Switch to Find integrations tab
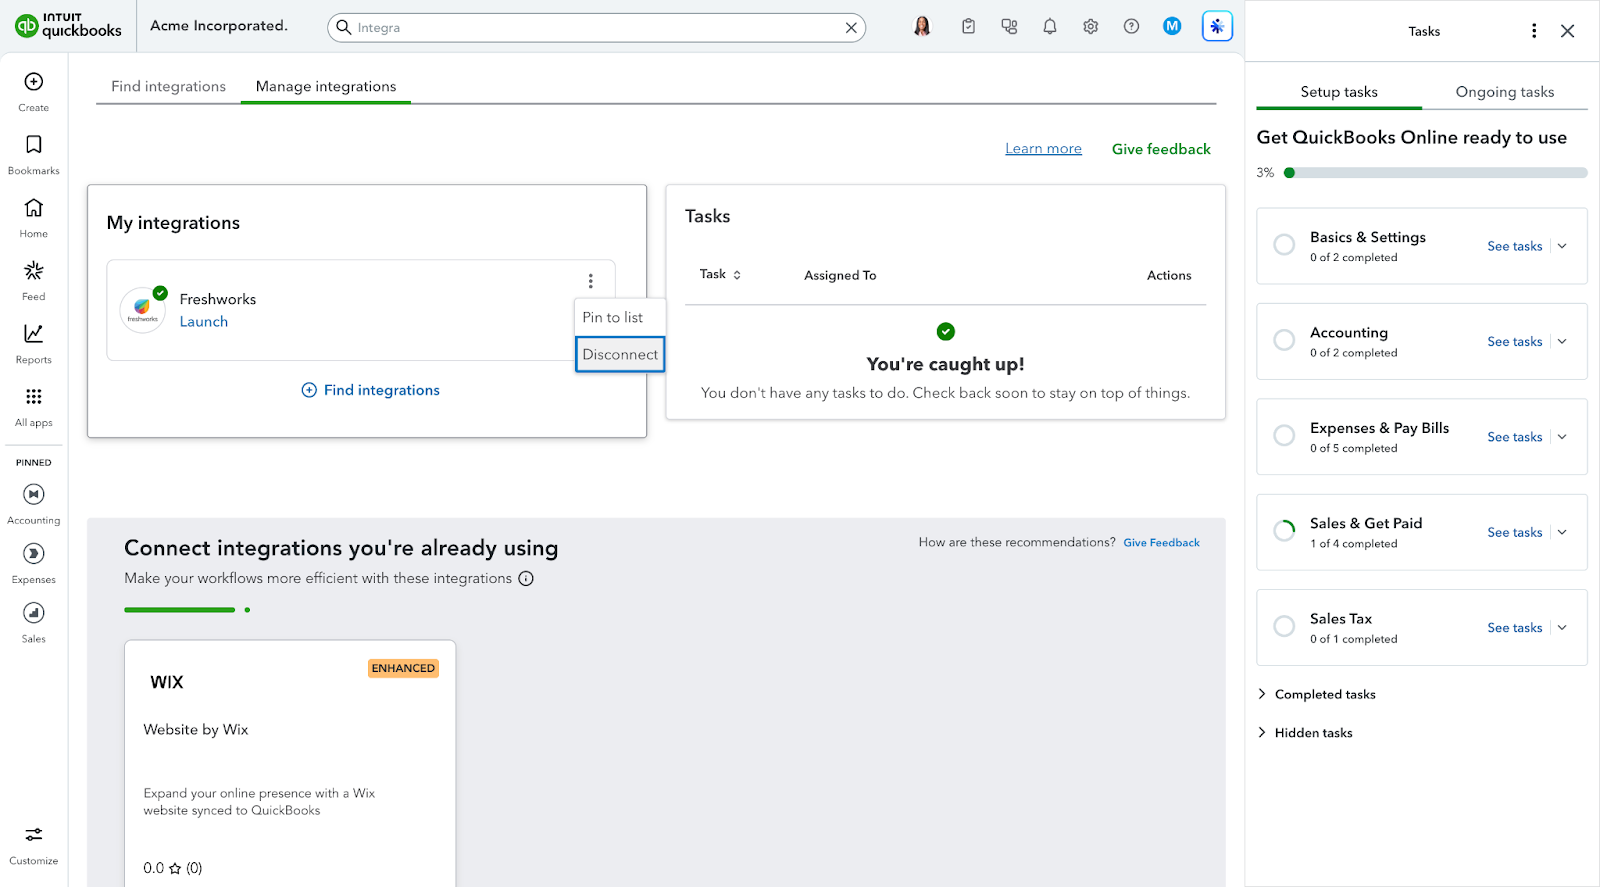Image resolution: width=1600 pixels, height=887 pixels. click(168, 86)
